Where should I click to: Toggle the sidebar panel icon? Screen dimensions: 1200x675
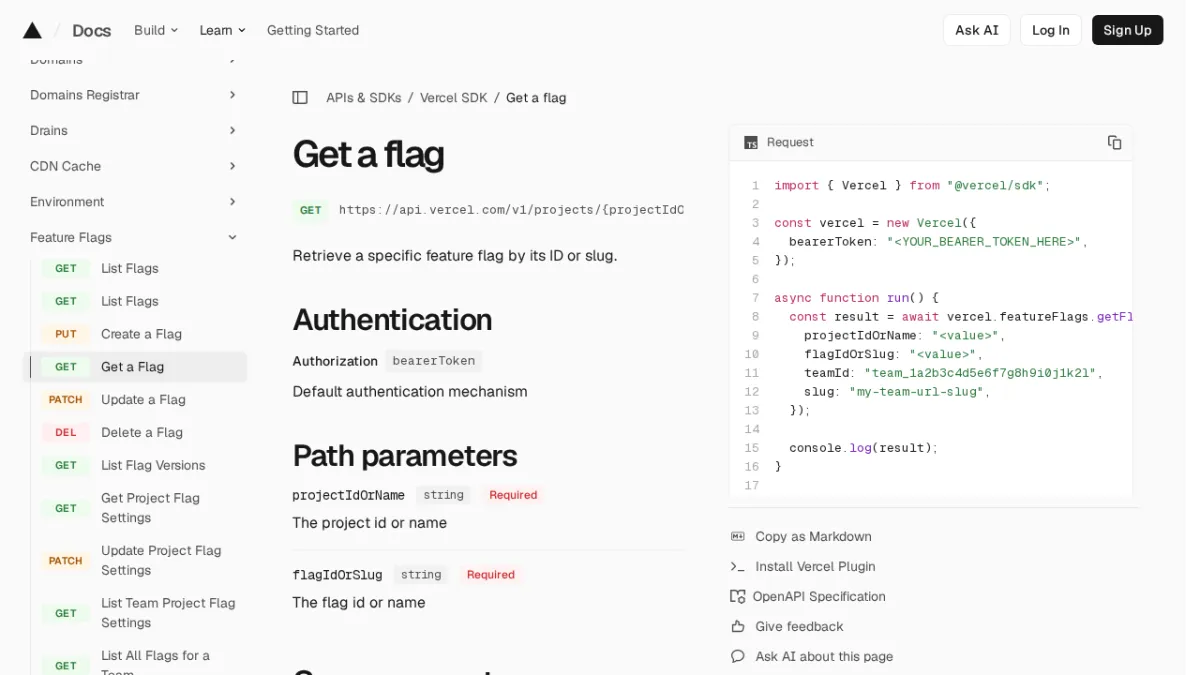[300, 97]
